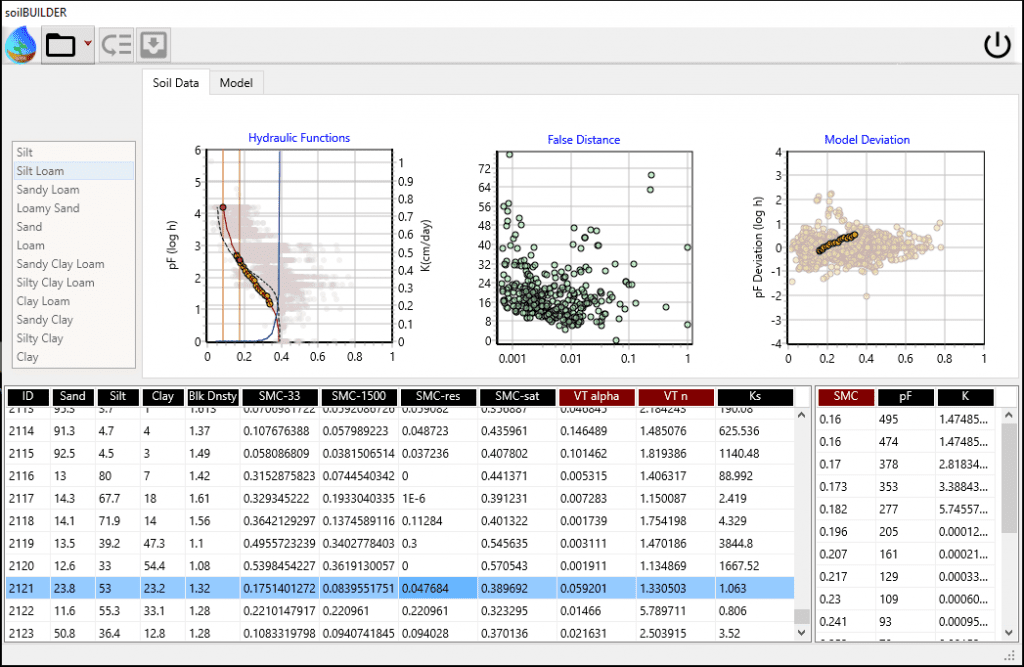Select the last Clay entry in texture list

73,357
